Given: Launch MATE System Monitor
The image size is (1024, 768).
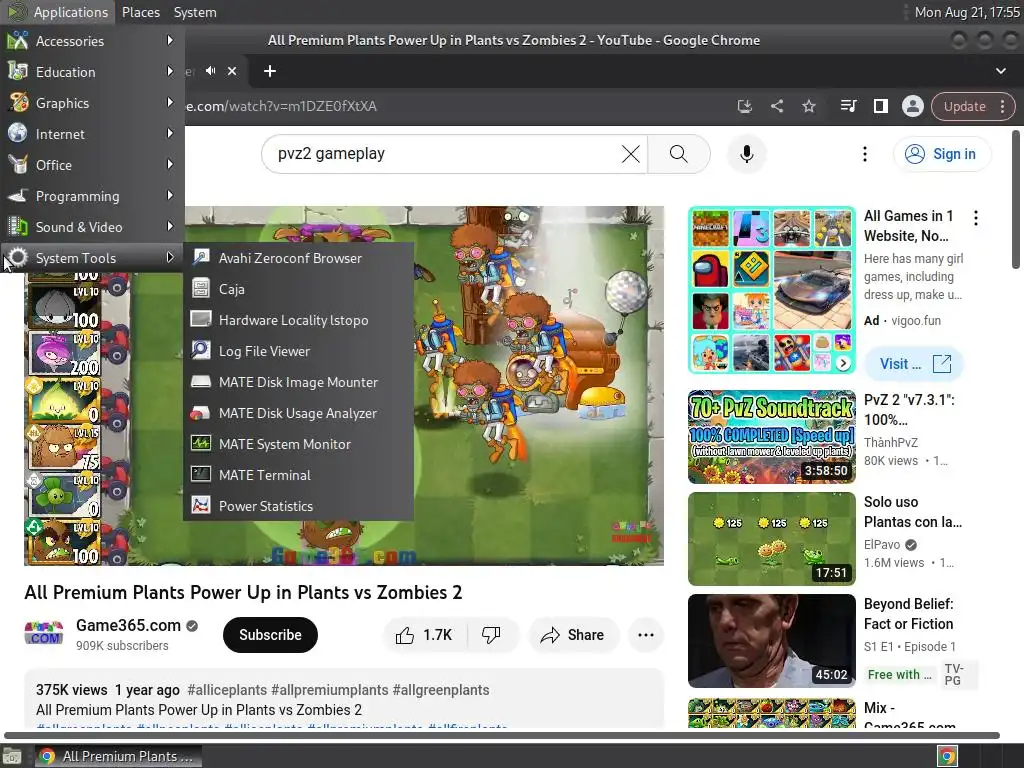Looking at the screenshot, I should click(298, 444).
